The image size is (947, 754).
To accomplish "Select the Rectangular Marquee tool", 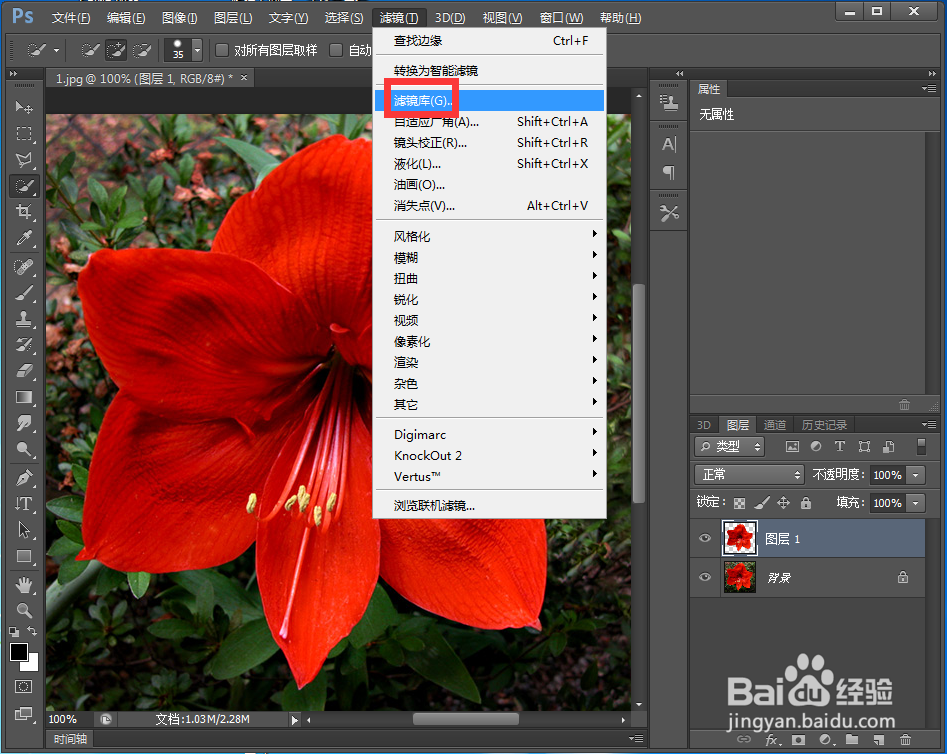I will (x=24, y=133).
